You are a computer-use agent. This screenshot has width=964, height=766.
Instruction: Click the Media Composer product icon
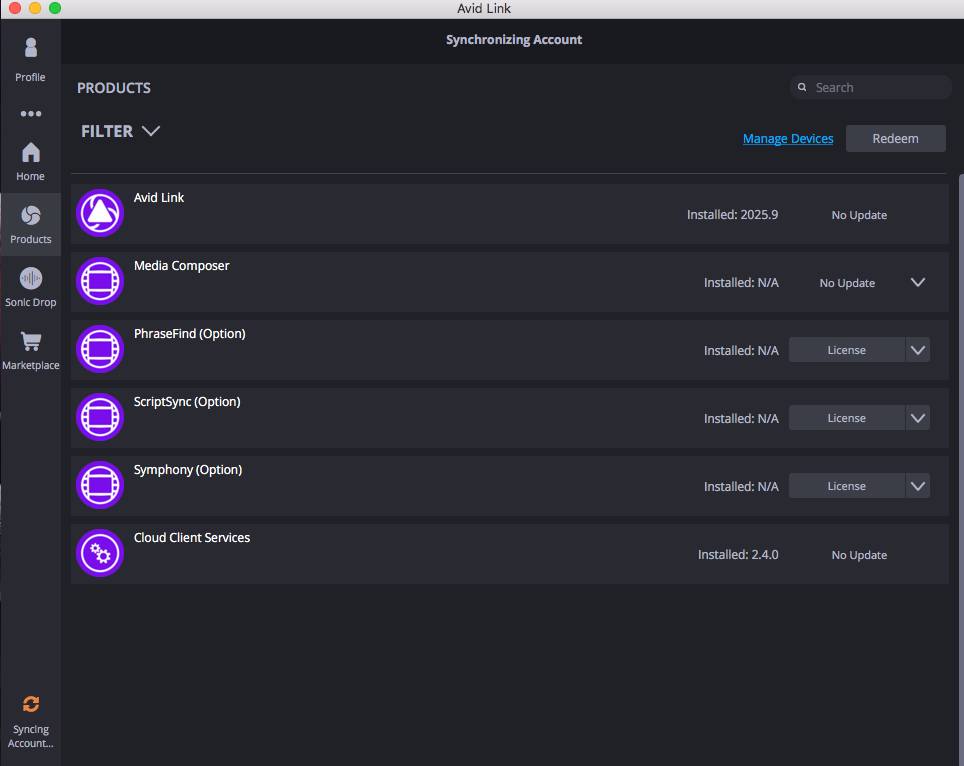click(100, 281)
